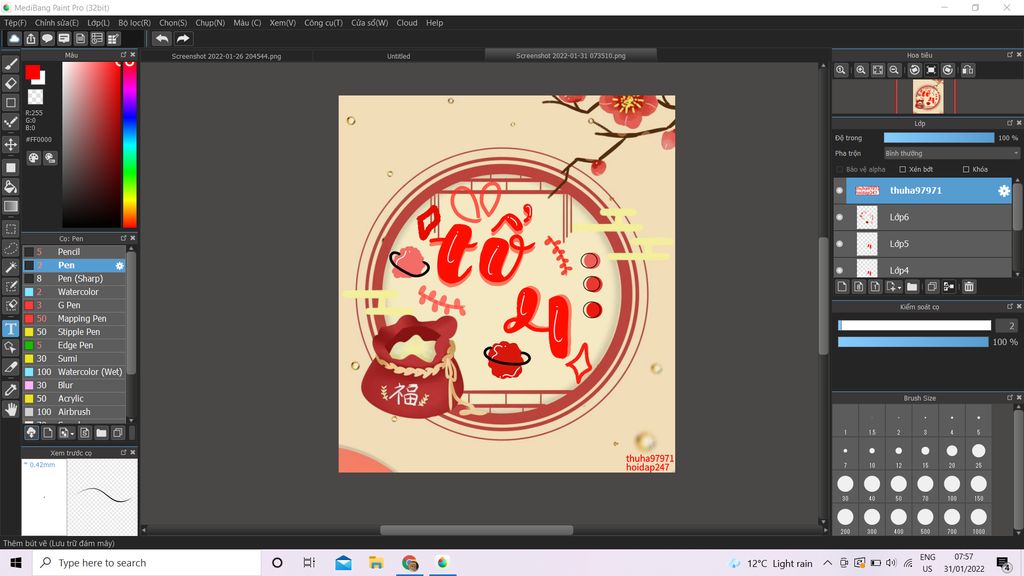This screenshot has width=1024, height=576.
Task: Open the Bộ lọc(R) menu
Action: pos(135,23)
